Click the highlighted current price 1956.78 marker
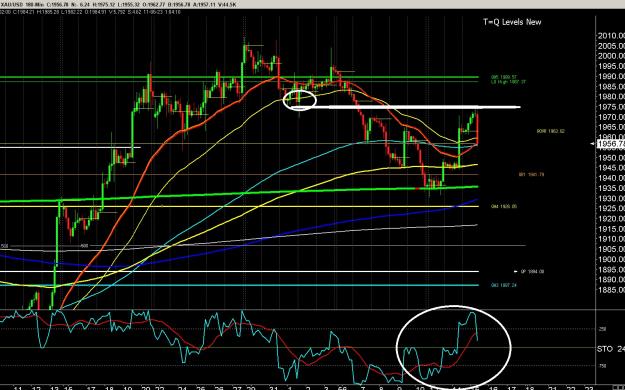The height and width of the screenshot is (390, 625). tap(611, 144)
